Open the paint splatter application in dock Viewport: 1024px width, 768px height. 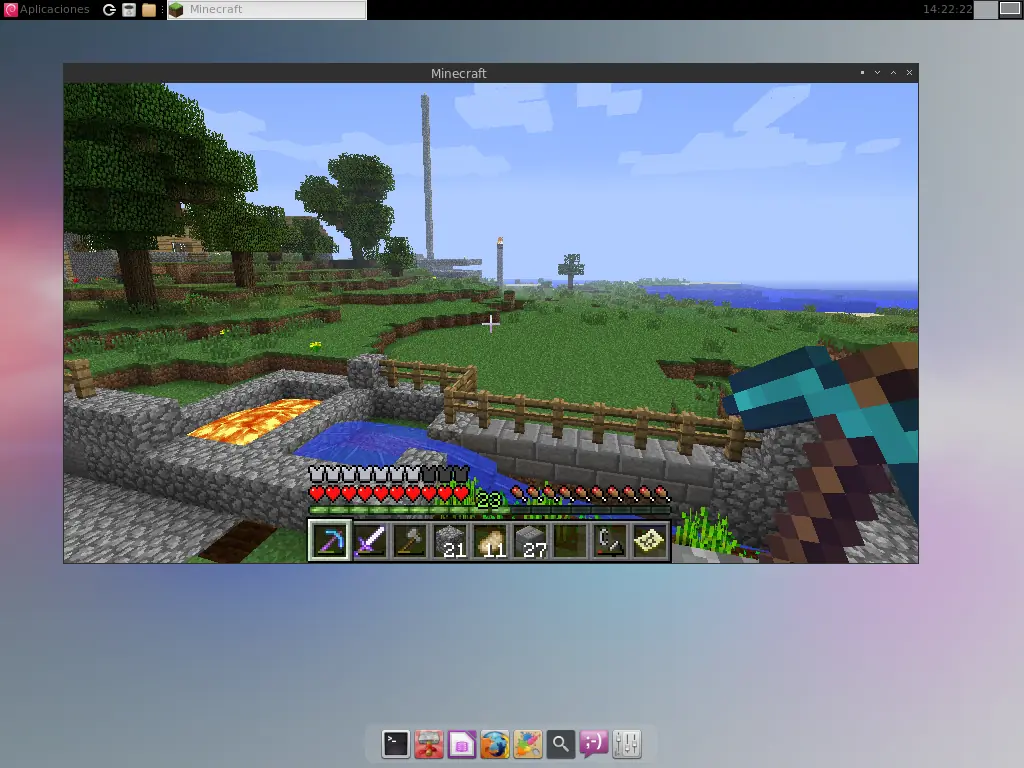click(x=528, y=744)
